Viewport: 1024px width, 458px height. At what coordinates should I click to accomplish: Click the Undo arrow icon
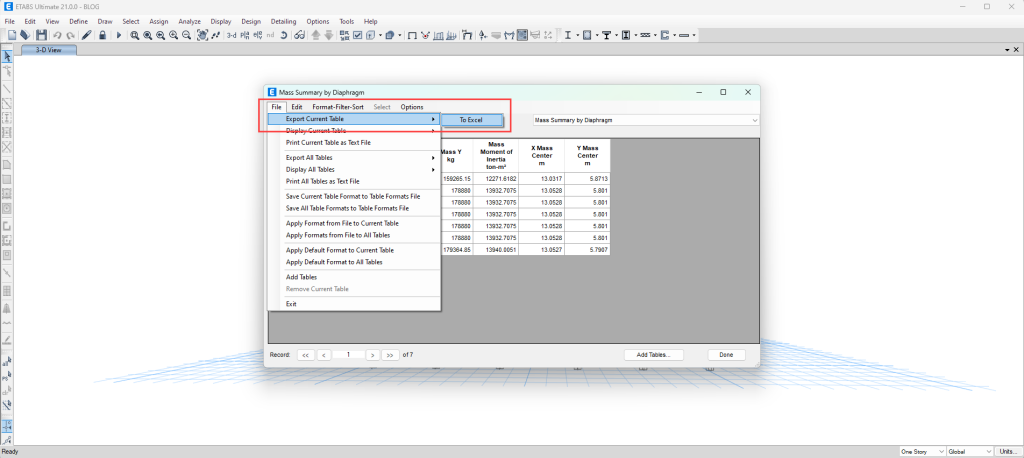57,35
